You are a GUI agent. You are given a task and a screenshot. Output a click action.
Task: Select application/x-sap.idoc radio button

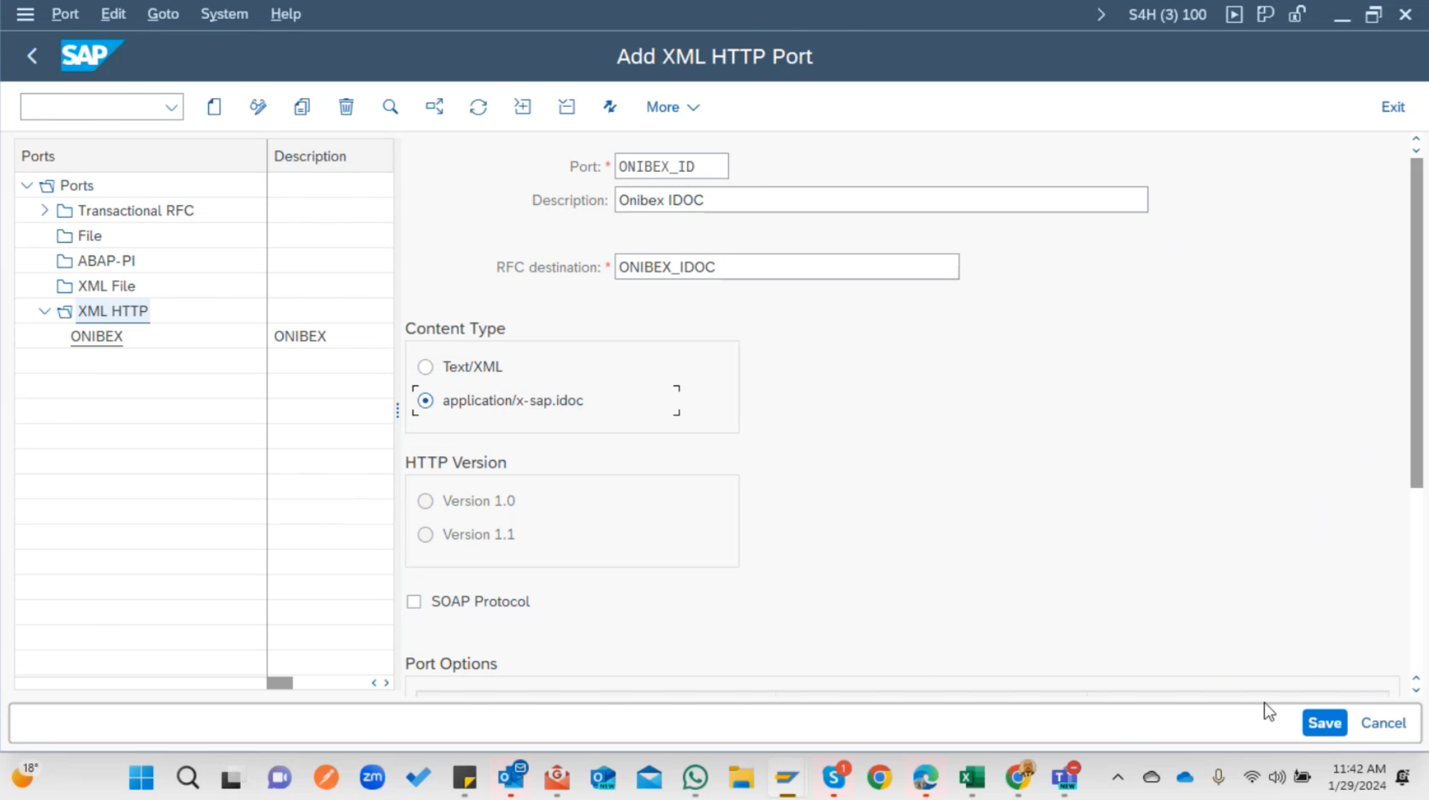426,400
